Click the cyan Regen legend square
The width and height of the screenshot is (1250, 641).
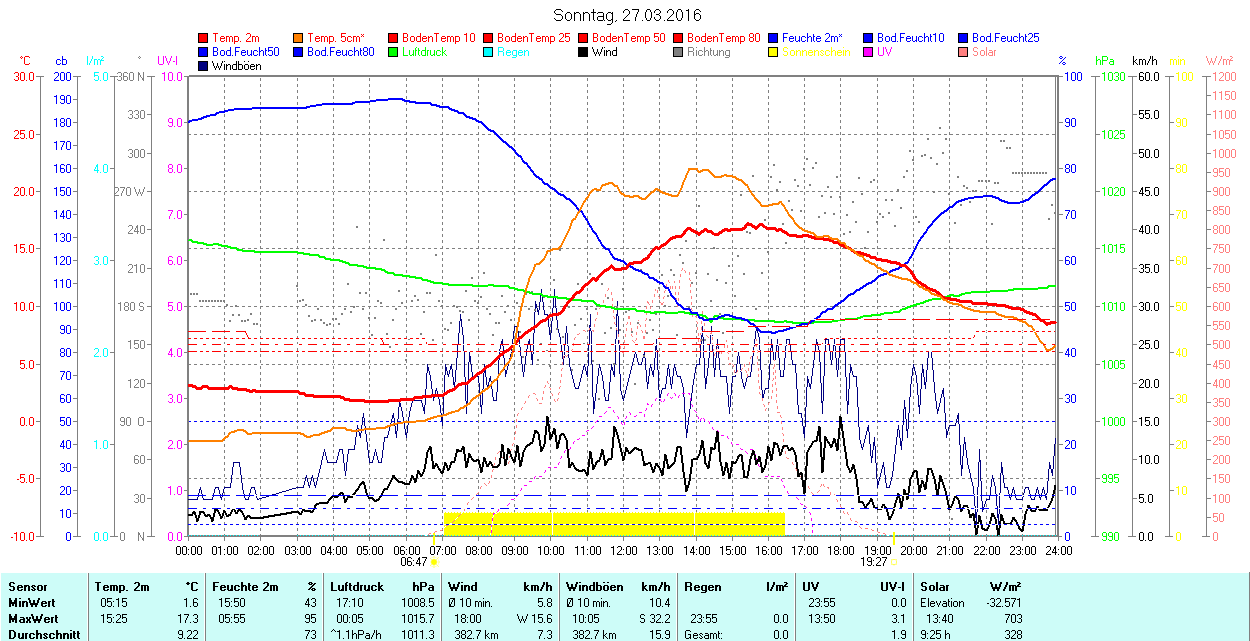click(x=489, y=52)
